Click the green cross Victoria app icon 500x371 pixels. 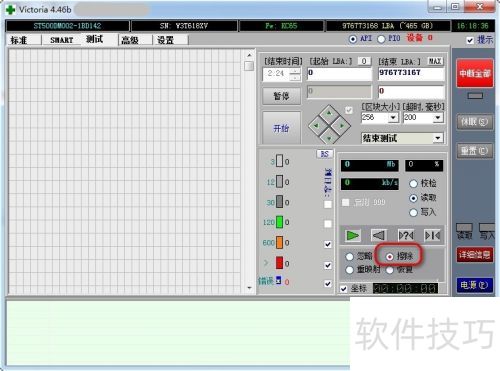tap(11, 9)
